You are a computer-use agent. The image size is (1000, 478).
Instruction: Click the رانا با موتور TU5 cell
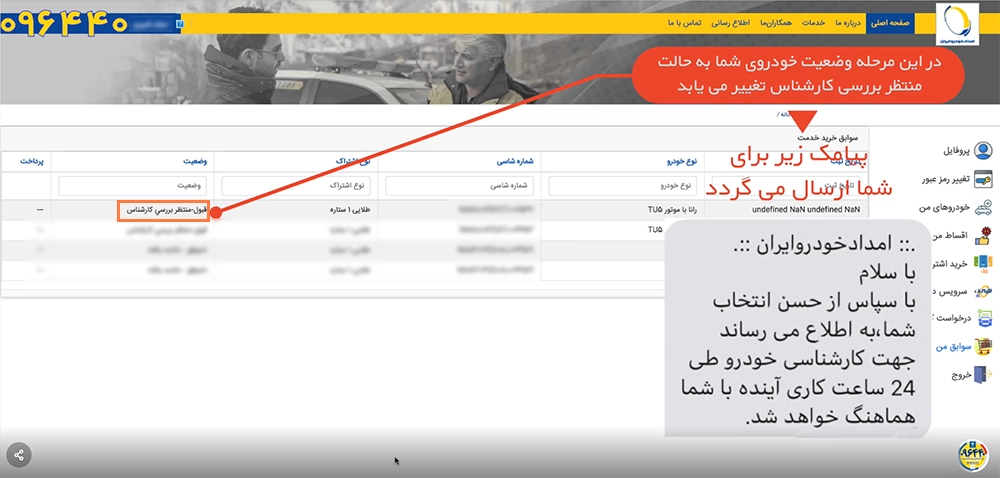[673, 210]
